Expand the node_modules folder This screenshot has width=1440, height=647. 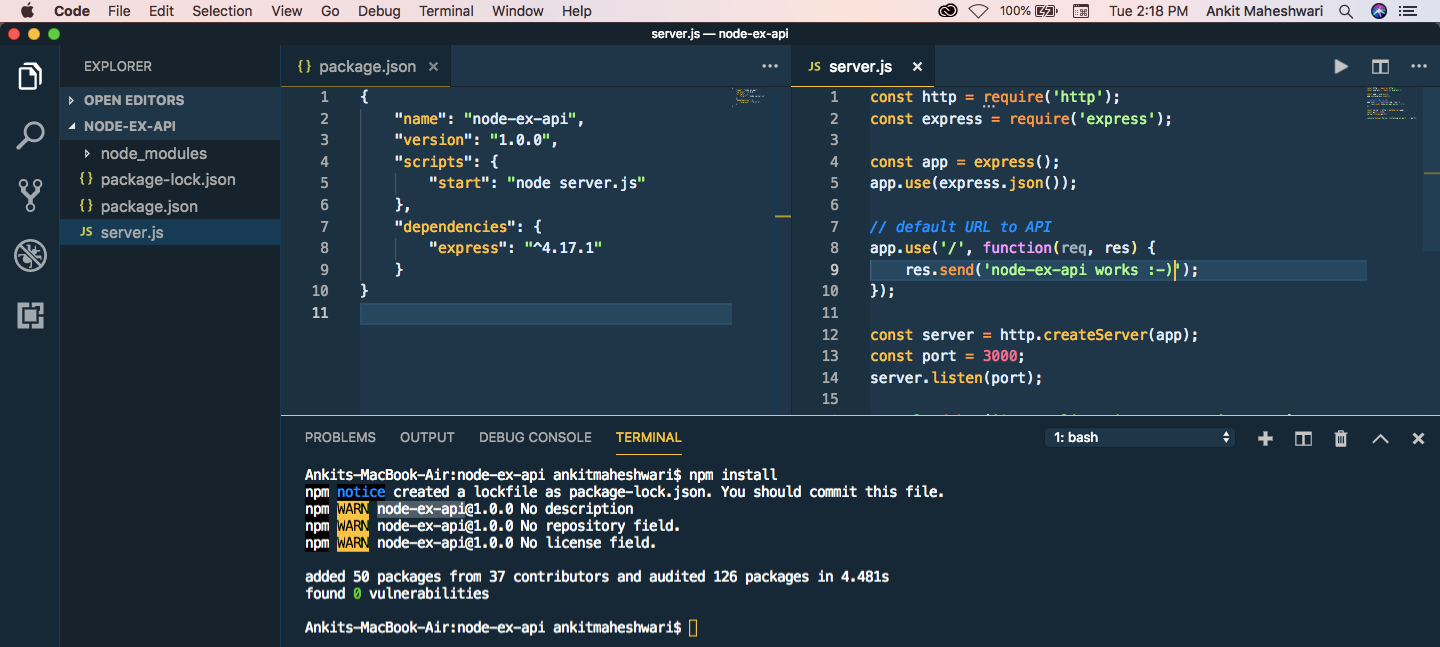click(170, 154)
